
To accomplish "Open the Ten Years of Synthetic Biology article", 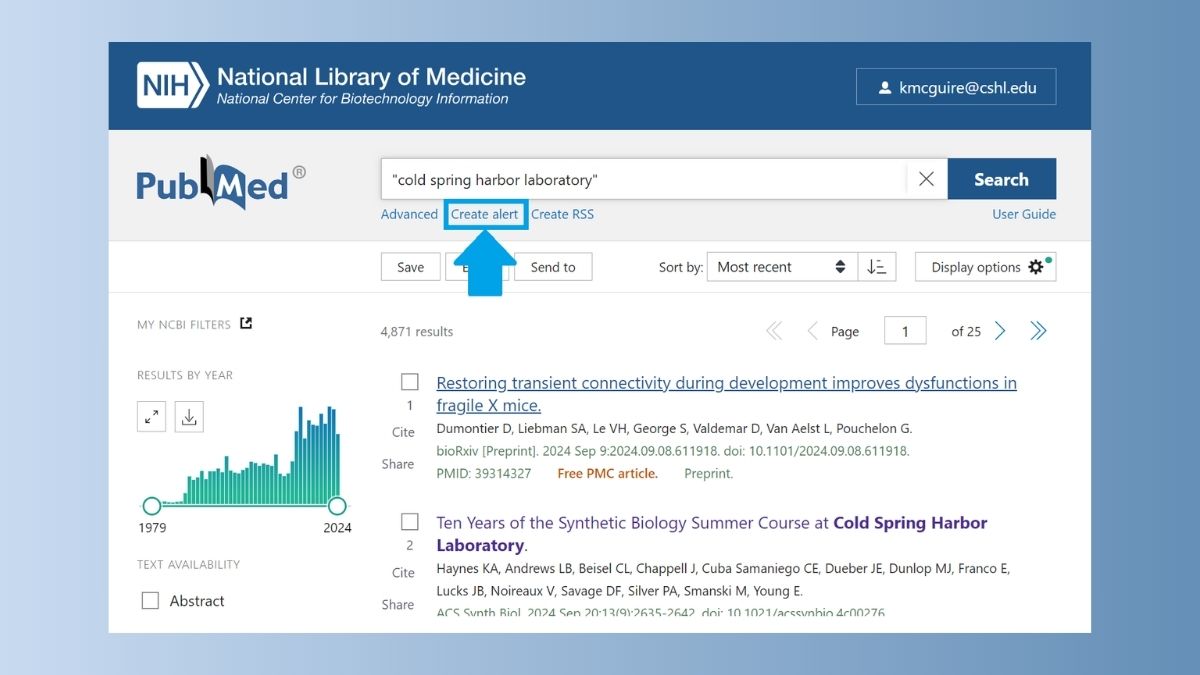I will tap(711, 534).
